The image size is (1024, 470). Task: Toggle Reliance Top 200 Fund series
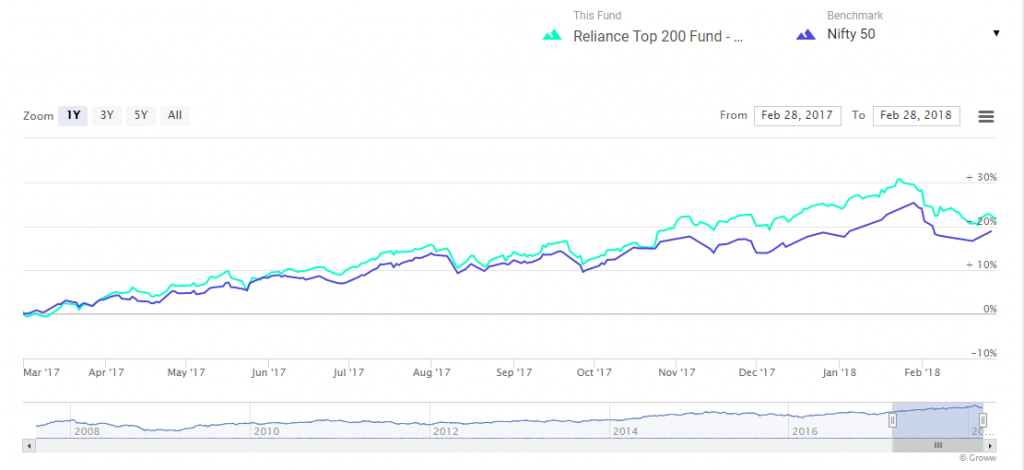point(658,37)
